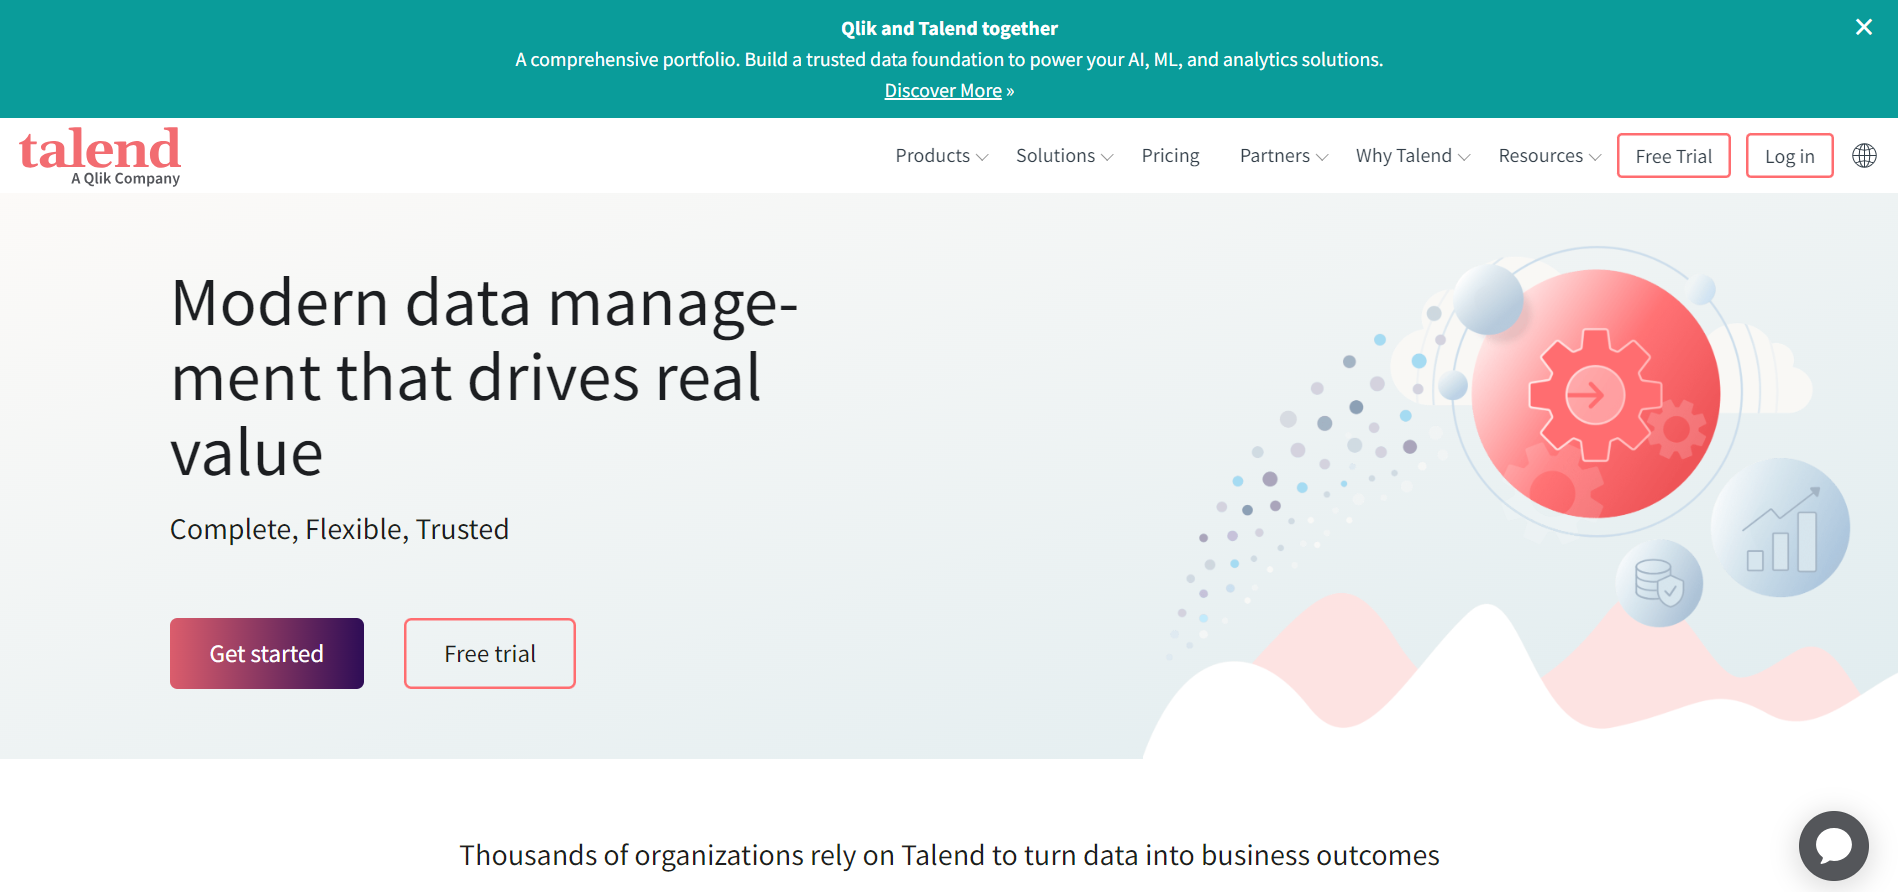The height and width of the screenshot is (892, 1898).
Task: Expand the Solutions dropdown menu
Action: [1064, 156]
